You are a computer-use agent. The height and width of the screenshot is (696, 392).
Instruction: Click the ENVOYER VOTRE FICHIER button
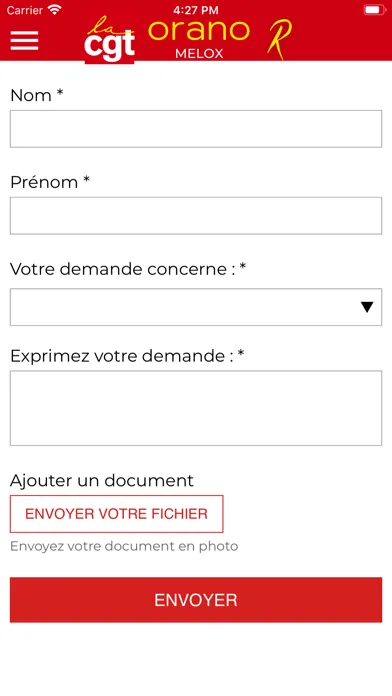pyautogui.click(x=116, y=514)
